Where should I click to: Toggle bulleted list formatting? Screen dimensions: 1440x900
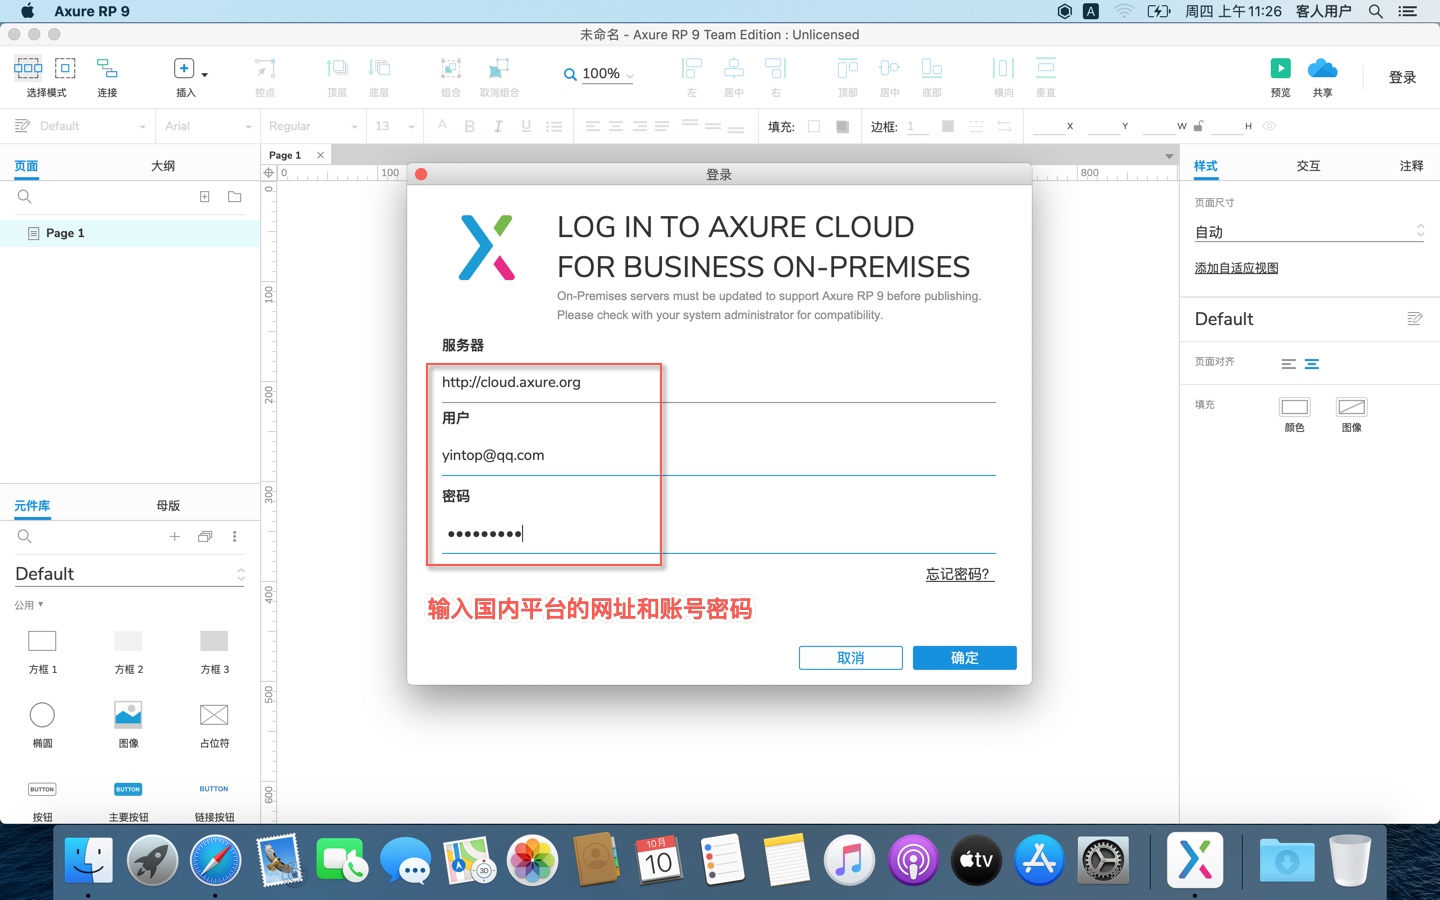(554, 126)
